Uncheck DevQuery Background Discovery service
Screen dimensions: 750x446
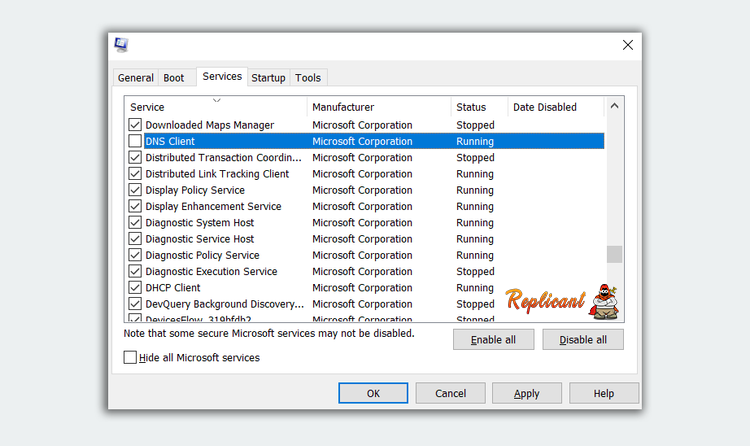(135, 304)
